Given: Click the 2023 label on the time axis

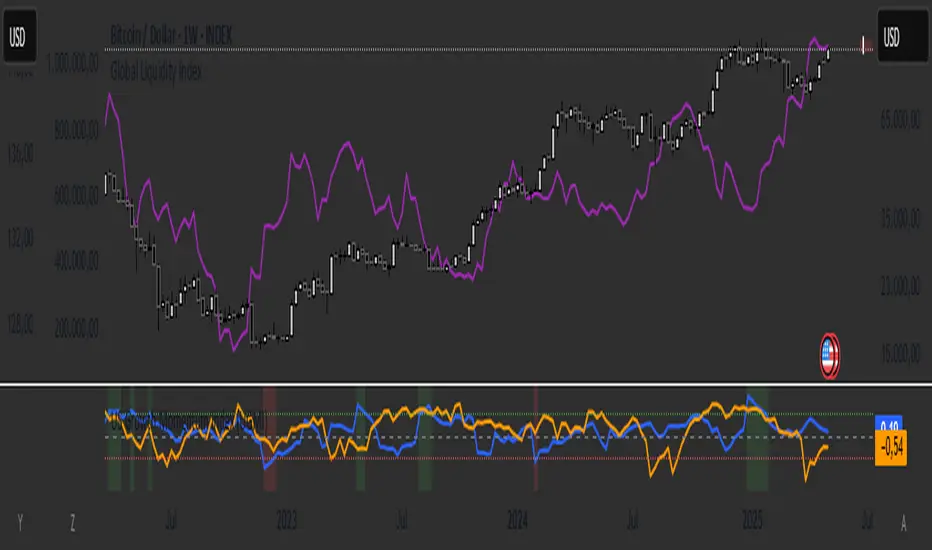Looking at the screenshot, I should point(286,521).
